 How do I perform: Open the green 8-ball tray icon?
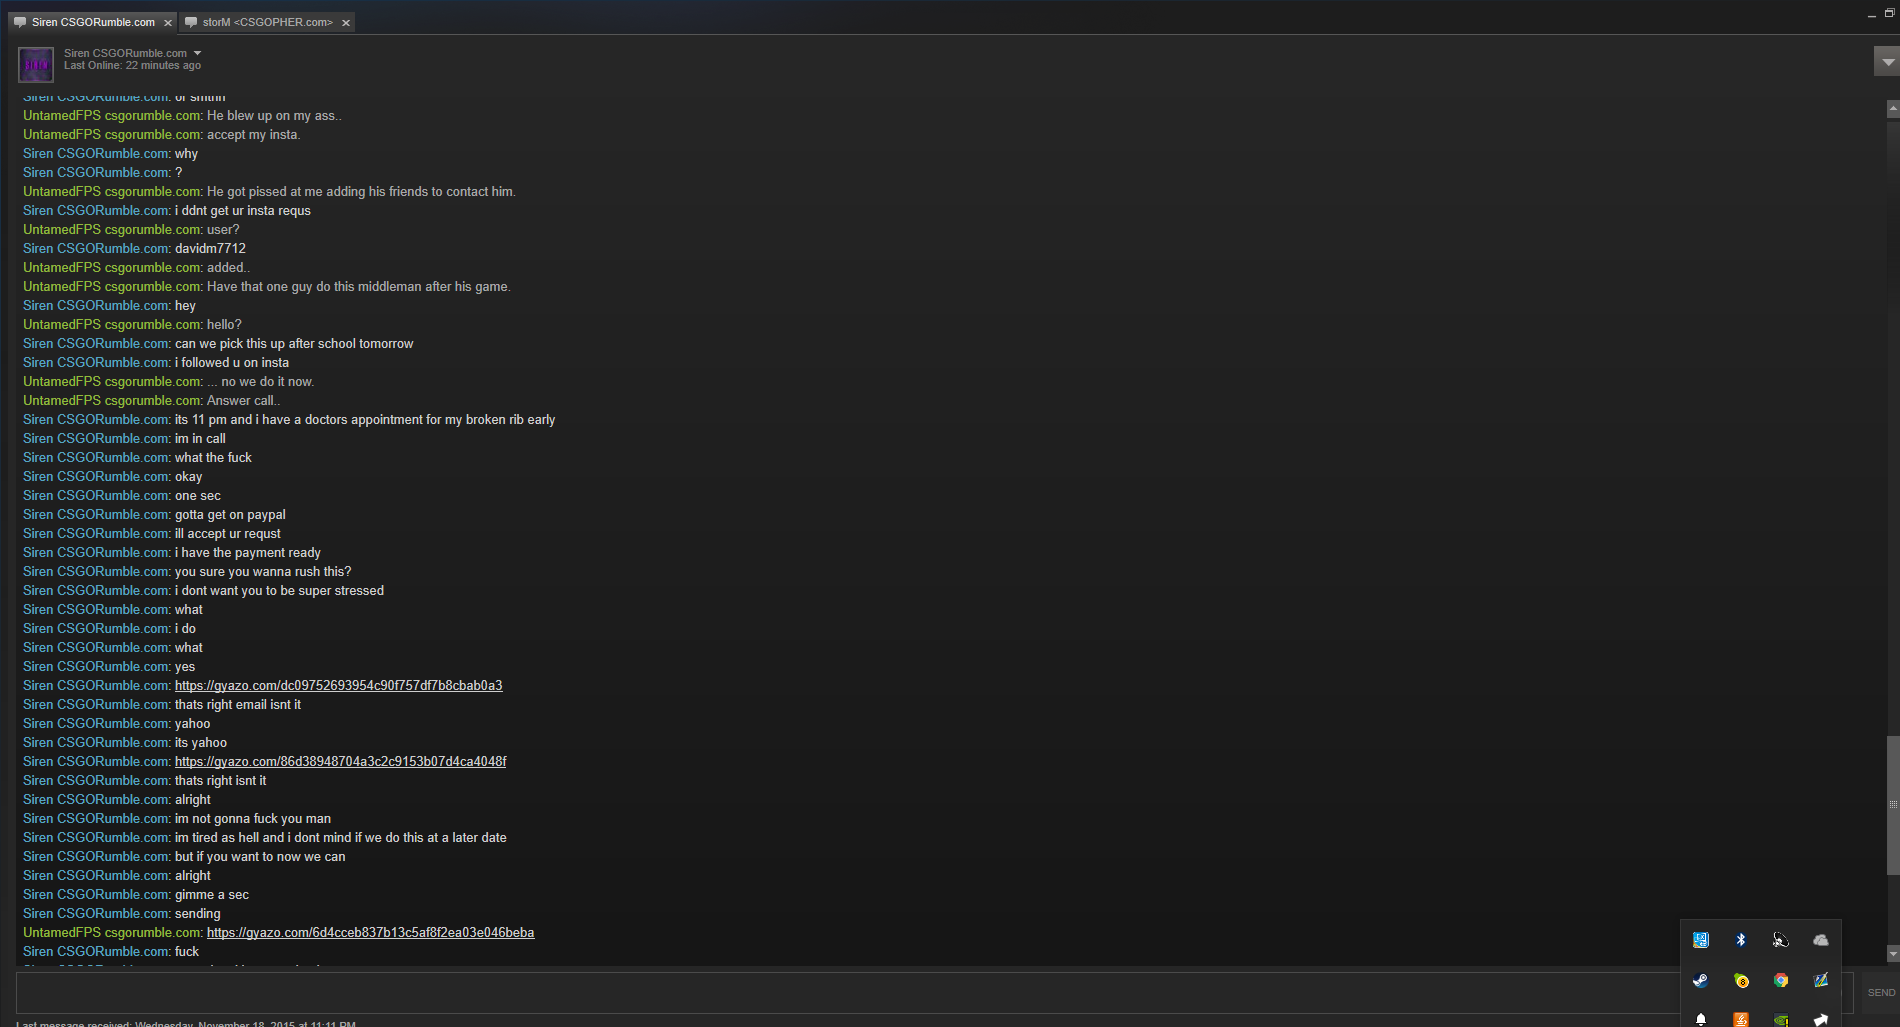[1741, 980]
